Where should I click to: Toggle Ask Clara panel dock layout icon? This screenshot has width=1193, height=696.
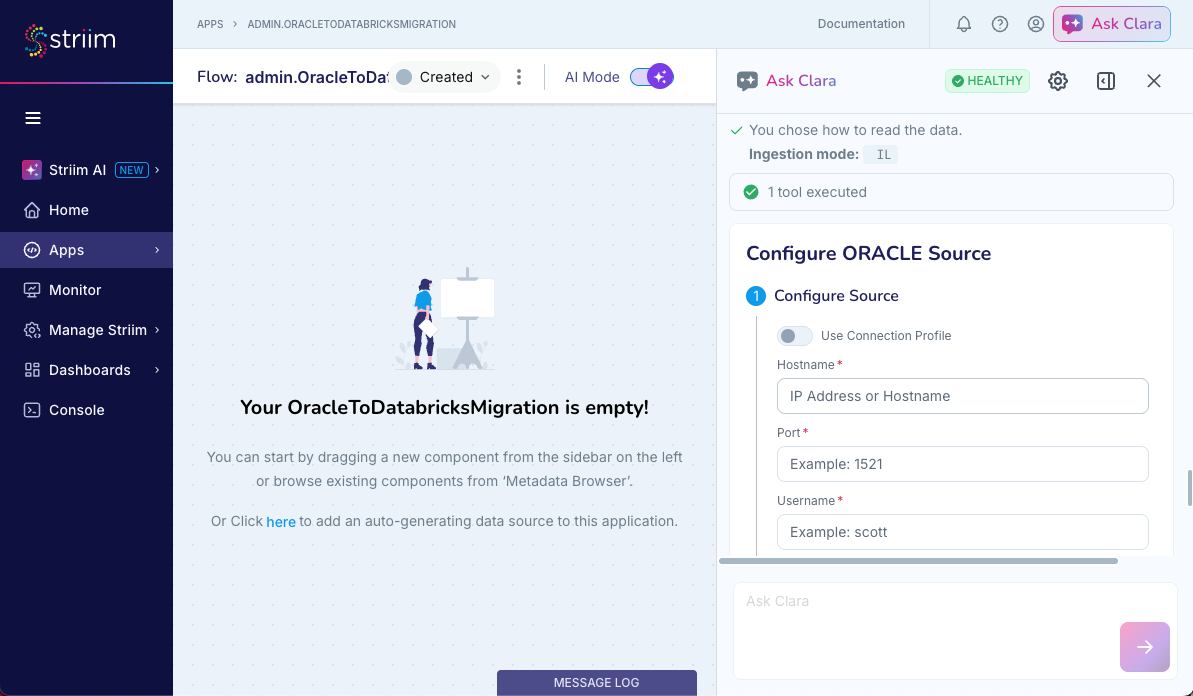(1106, 81)
